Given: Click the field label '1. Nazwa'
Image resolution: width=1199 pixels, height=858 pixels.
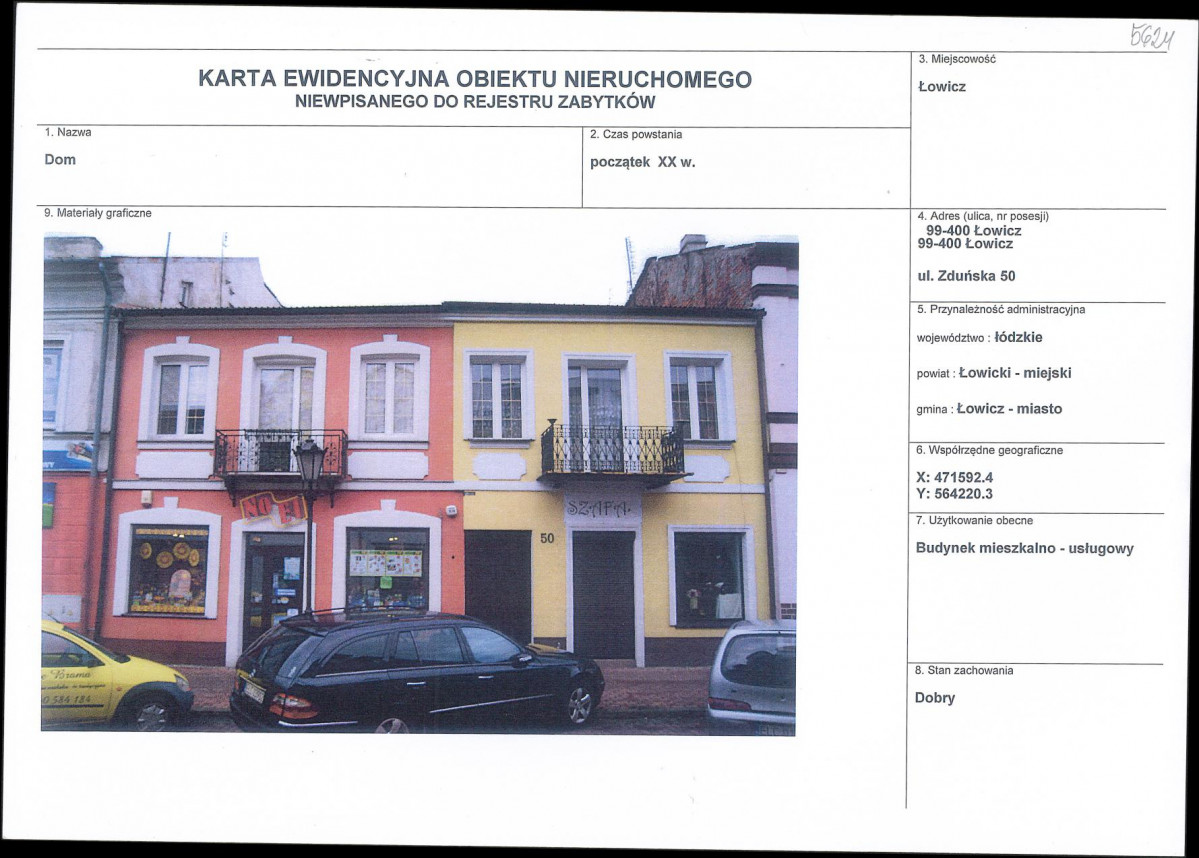Looking at the screenshot, I should (x=68, y=132).
